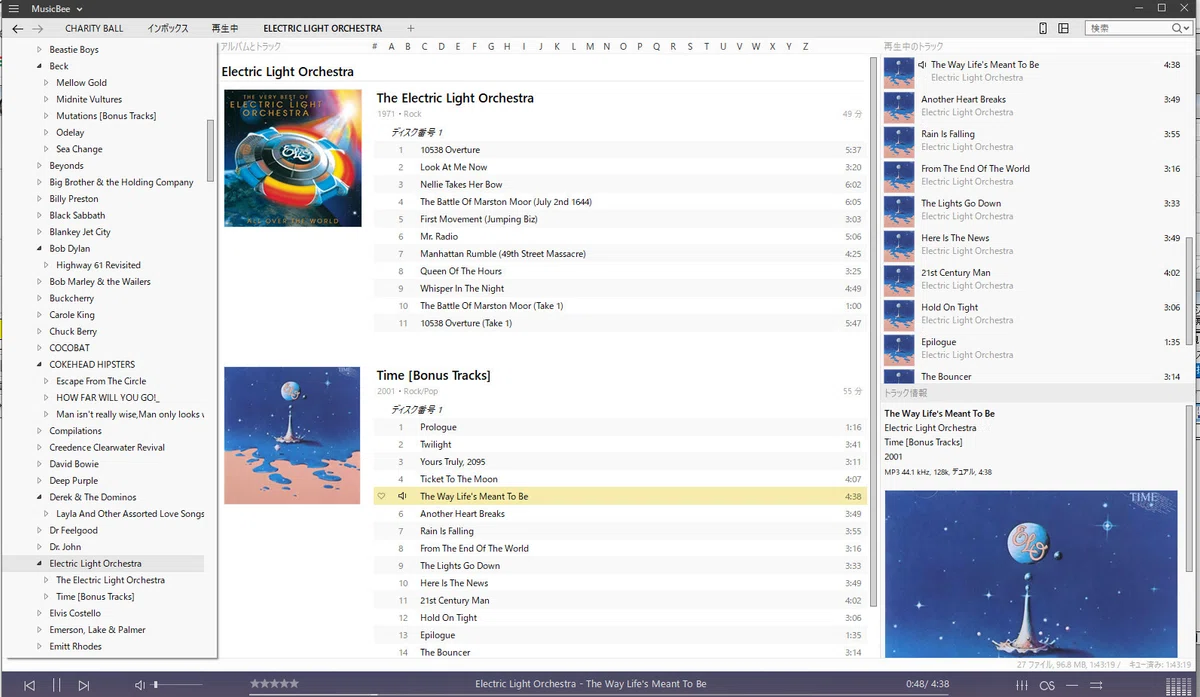Image resolution: width=1200 pixels, height=697 pixels.
Task: Select Elvis Costello in tree
Action: 75,613
